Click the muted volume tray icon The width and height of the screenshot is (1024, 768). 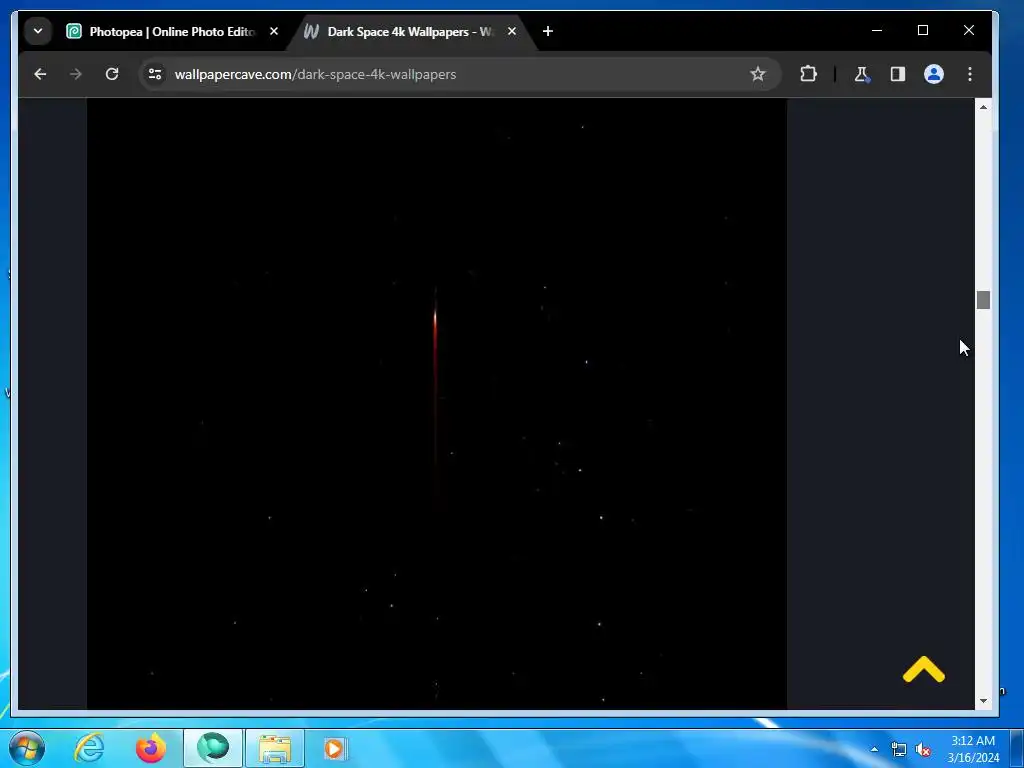point(923,749)
